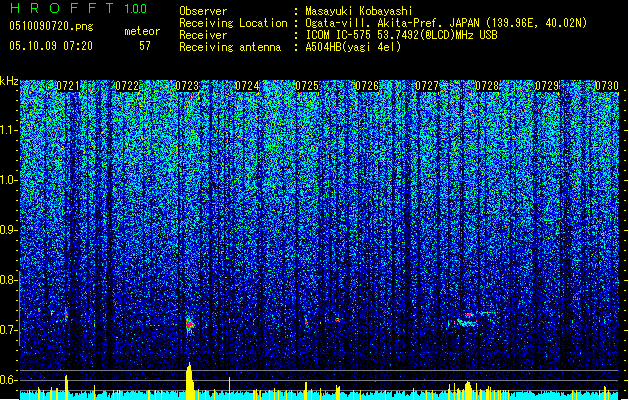
Task: Click the yellow power peak below 0721
Action: click(x=67, y=388)
